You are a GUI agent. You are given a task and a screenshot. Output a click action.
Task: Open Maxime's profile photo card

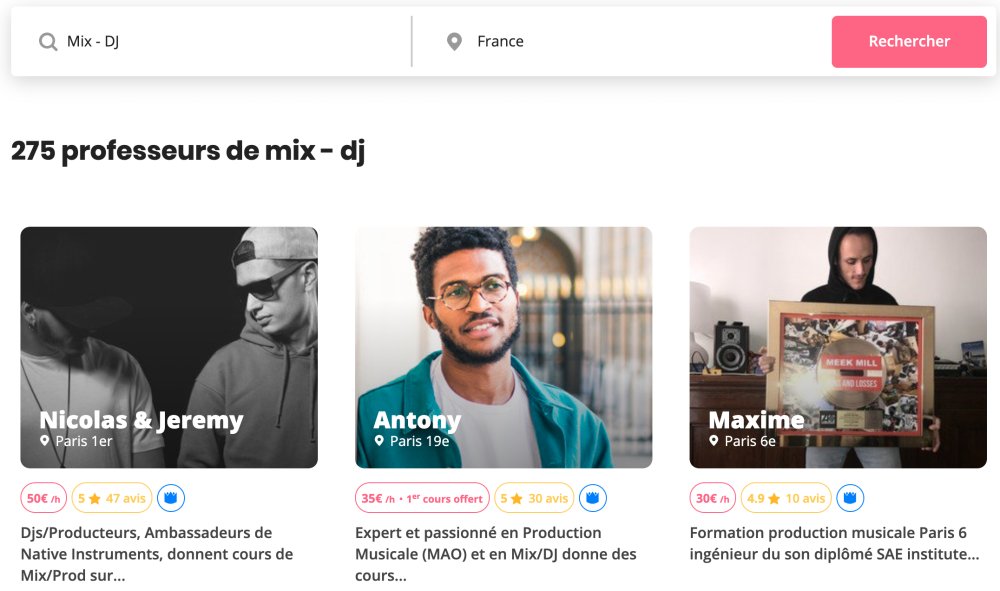pos(838,347)
